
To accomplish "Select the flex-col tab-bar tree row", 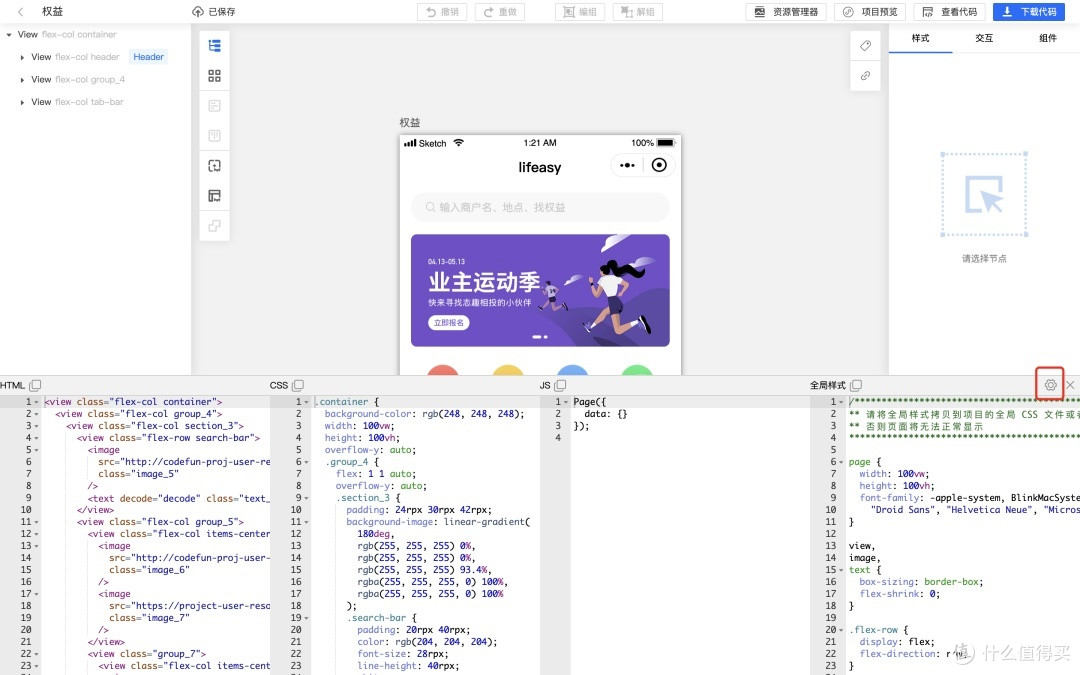I will (95, 102).
